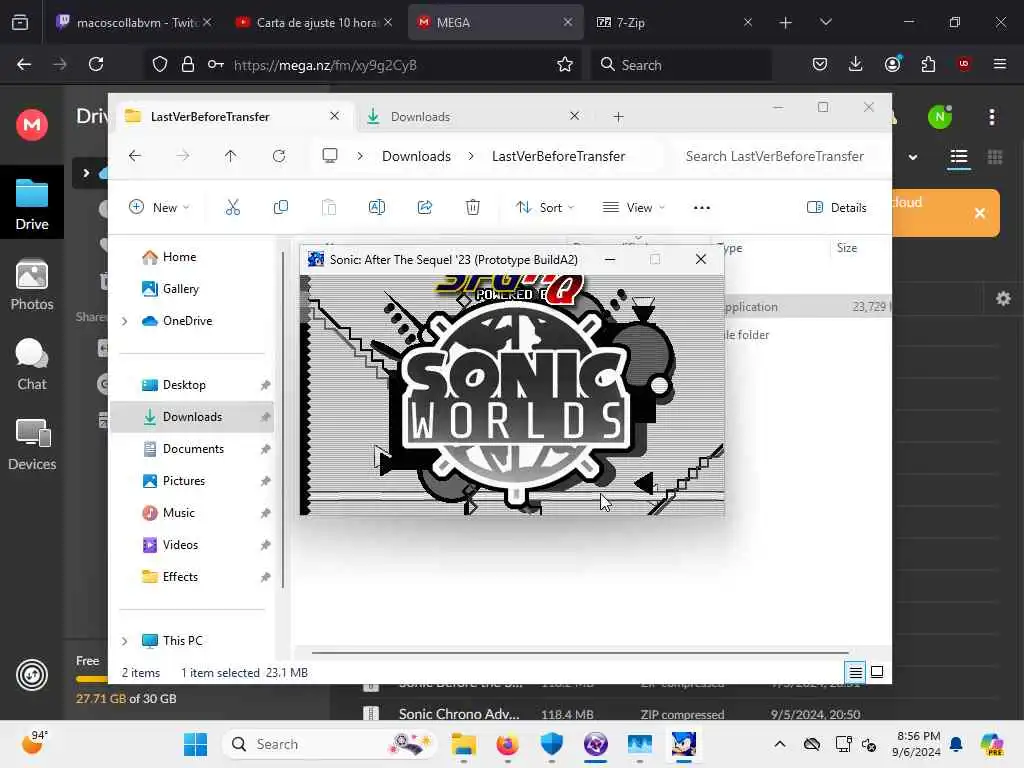
Task: Click the Downloads breadcrumb in address bar
Action: point(416,156)
